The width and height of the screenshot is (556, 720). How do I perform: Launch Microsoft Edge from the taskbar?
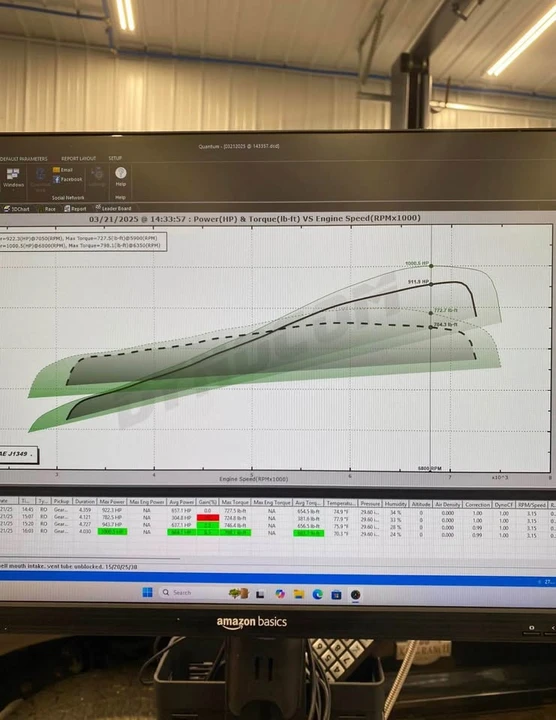318,595
